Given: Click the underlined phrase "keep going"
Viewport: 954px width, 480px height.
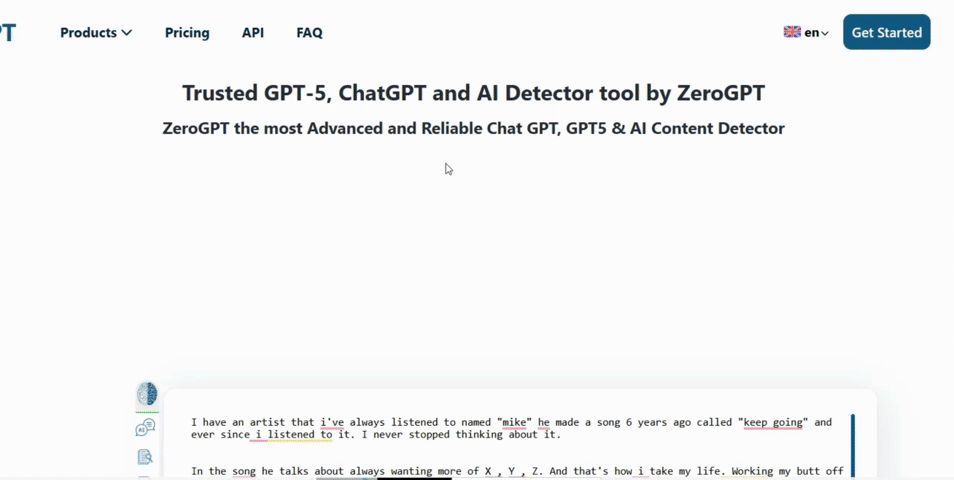Looking at the screenshot, I should [773, 422].
